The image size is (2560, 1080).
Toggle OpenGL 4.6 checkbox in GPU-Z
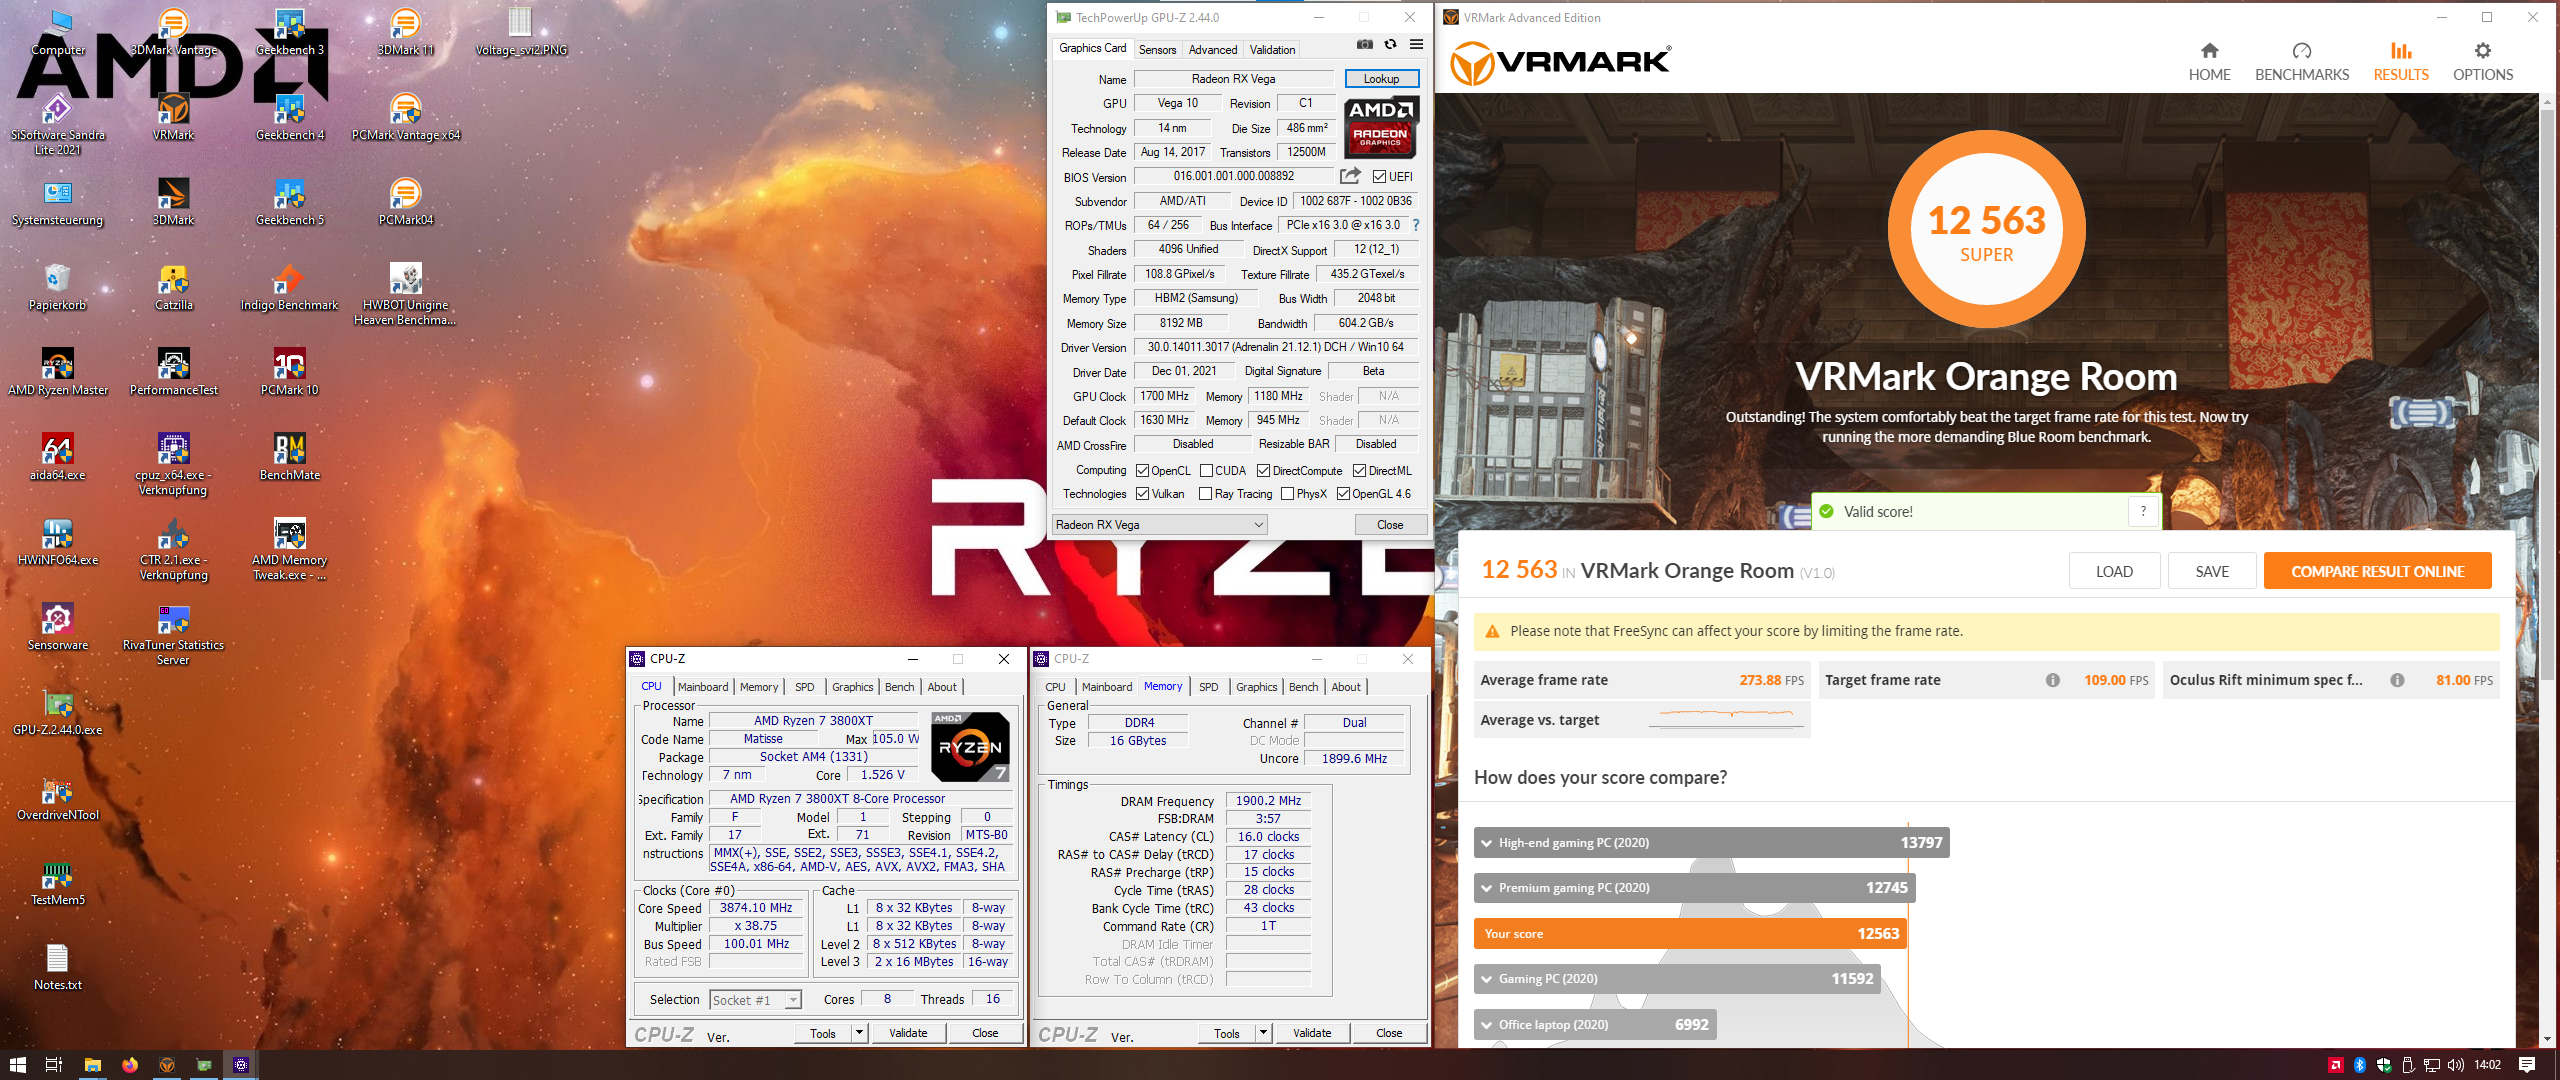1343,494
